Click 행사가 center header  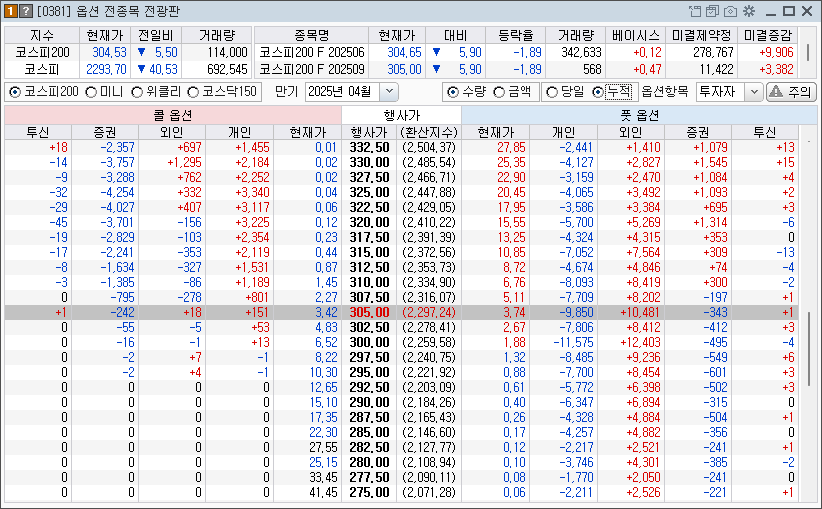pyautogui.click(x=402, y=115)
